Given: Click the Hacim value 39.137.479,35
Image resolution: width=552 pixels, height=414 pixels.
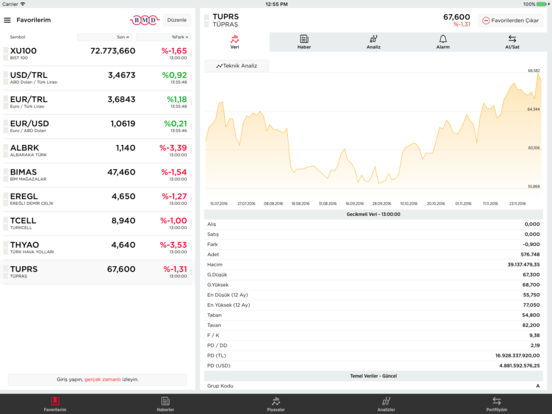Looking at the screenshot, I should [x=523, y=265].
